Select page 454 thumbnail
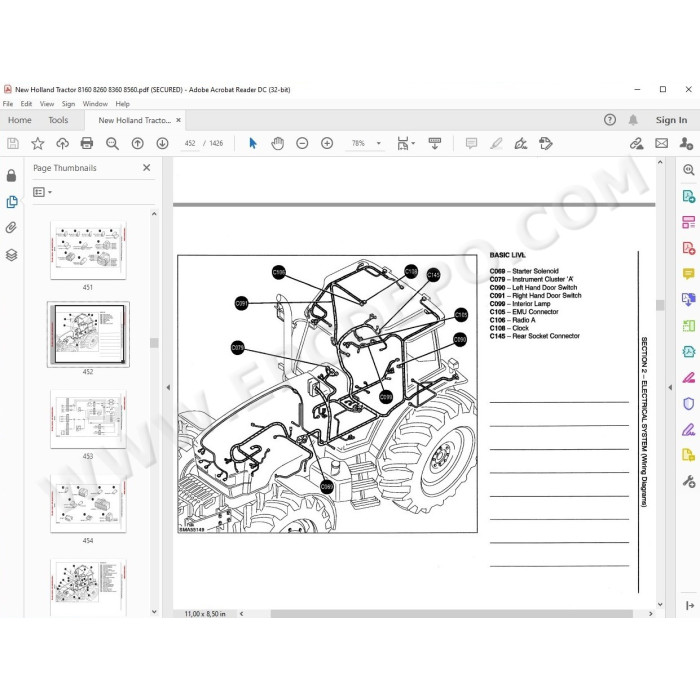This screenshot has width=700, height=700. click(88, 504)
